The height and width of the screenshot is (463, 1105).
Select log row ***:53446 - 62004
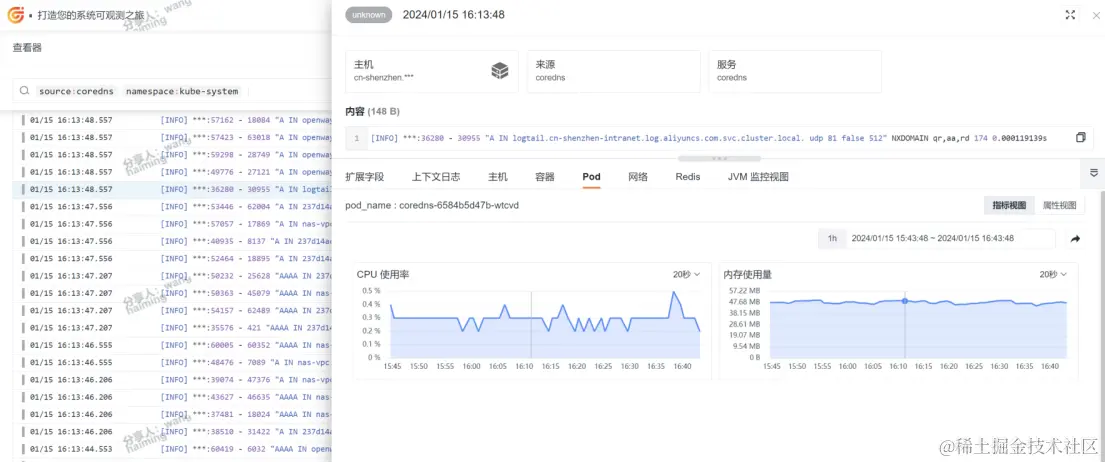(x=173, y=206)
